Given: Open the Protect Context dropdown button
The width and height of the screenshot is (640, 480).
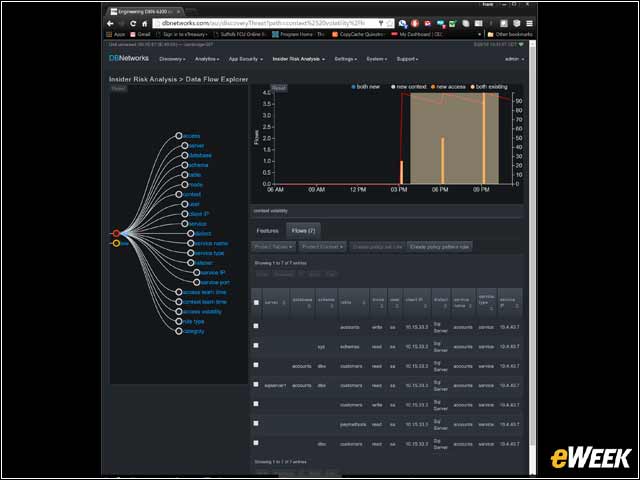Looking at the screenshot, I should (x=322, y=247).
